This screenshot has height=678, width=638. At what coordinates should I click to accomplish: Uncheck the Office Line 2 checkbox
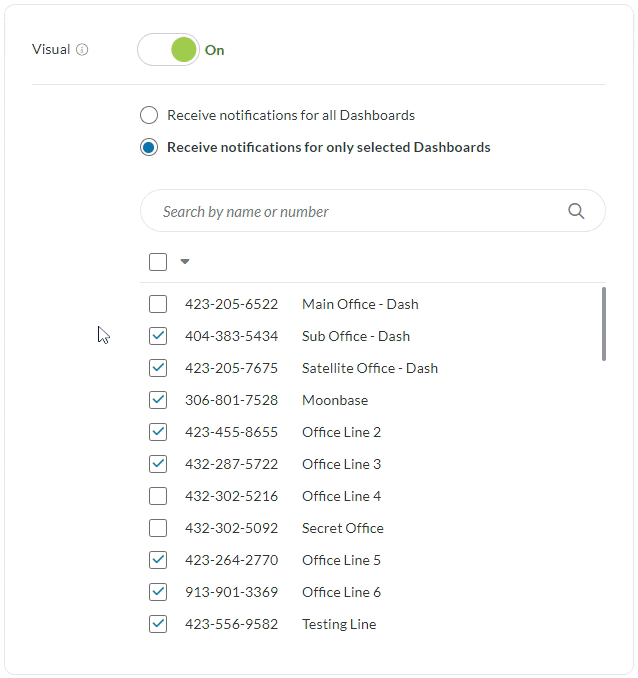click(158, 432)
